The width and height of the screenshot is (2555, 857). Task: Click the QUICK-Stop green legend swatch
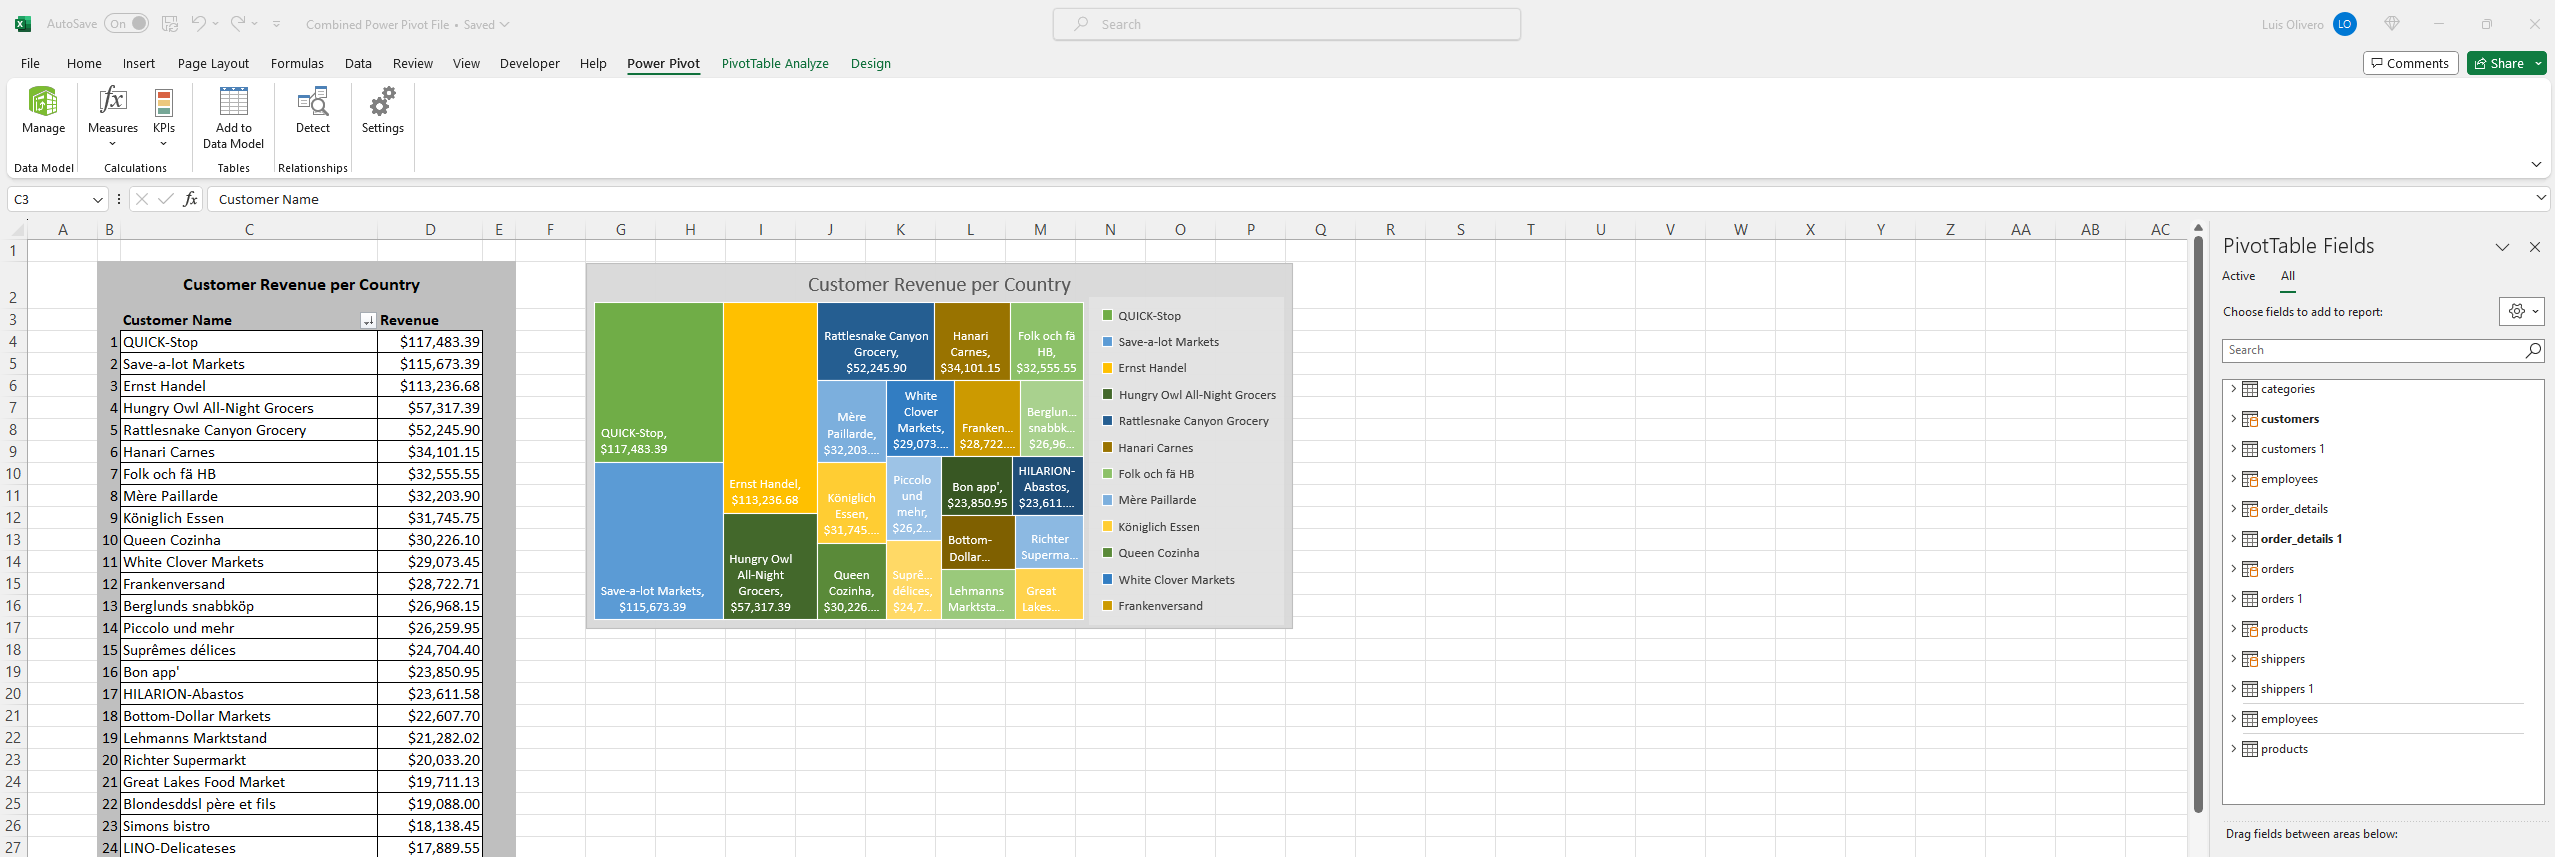[x=1107, y=316]
